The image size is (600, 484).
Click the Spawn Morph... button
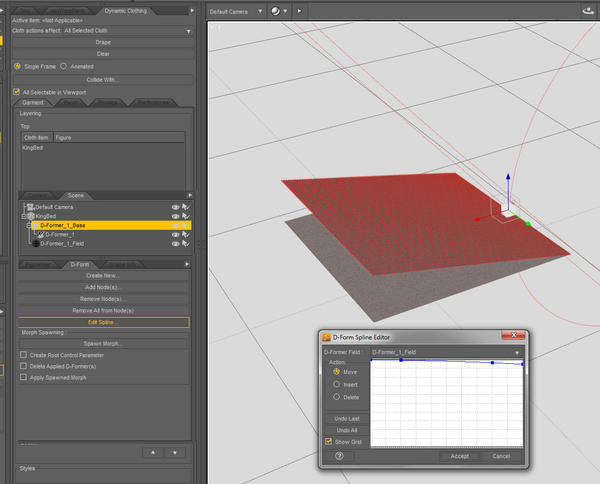pyautogui.click(x=103, y=344)
